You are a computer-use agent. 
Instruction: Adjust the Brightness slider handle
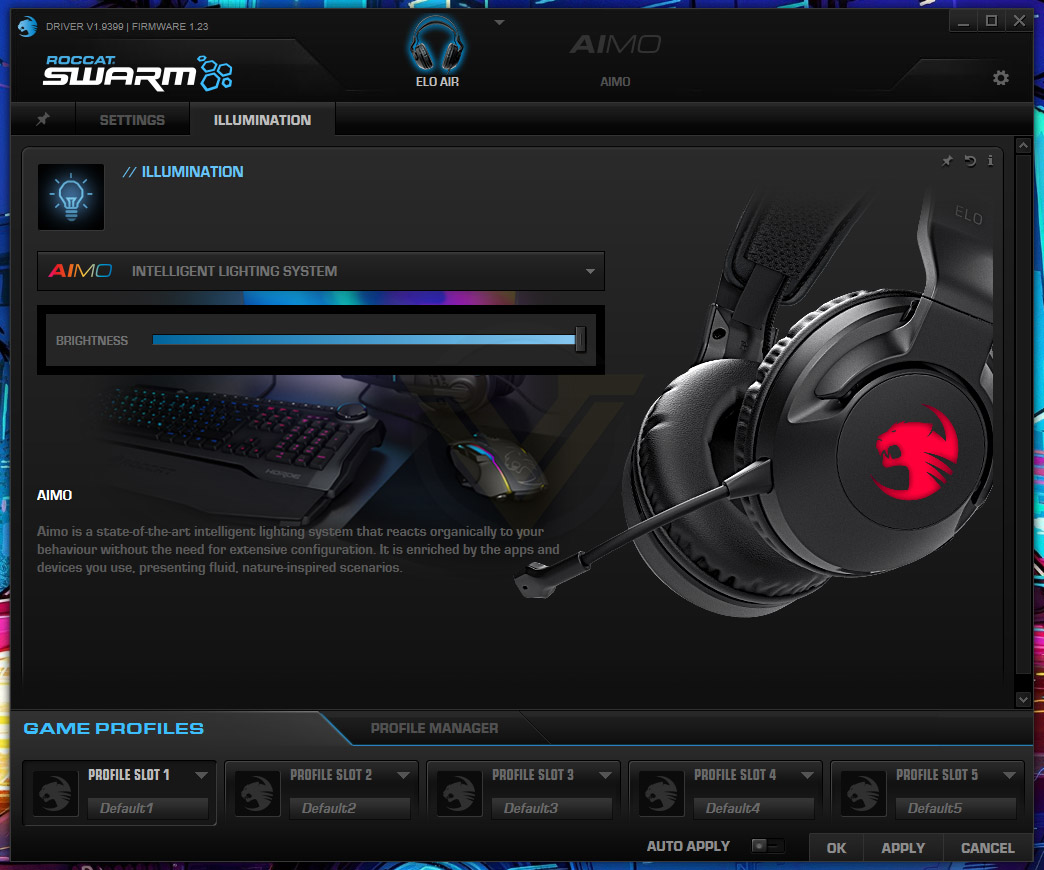pyautogui.click(x=580, y=339)
